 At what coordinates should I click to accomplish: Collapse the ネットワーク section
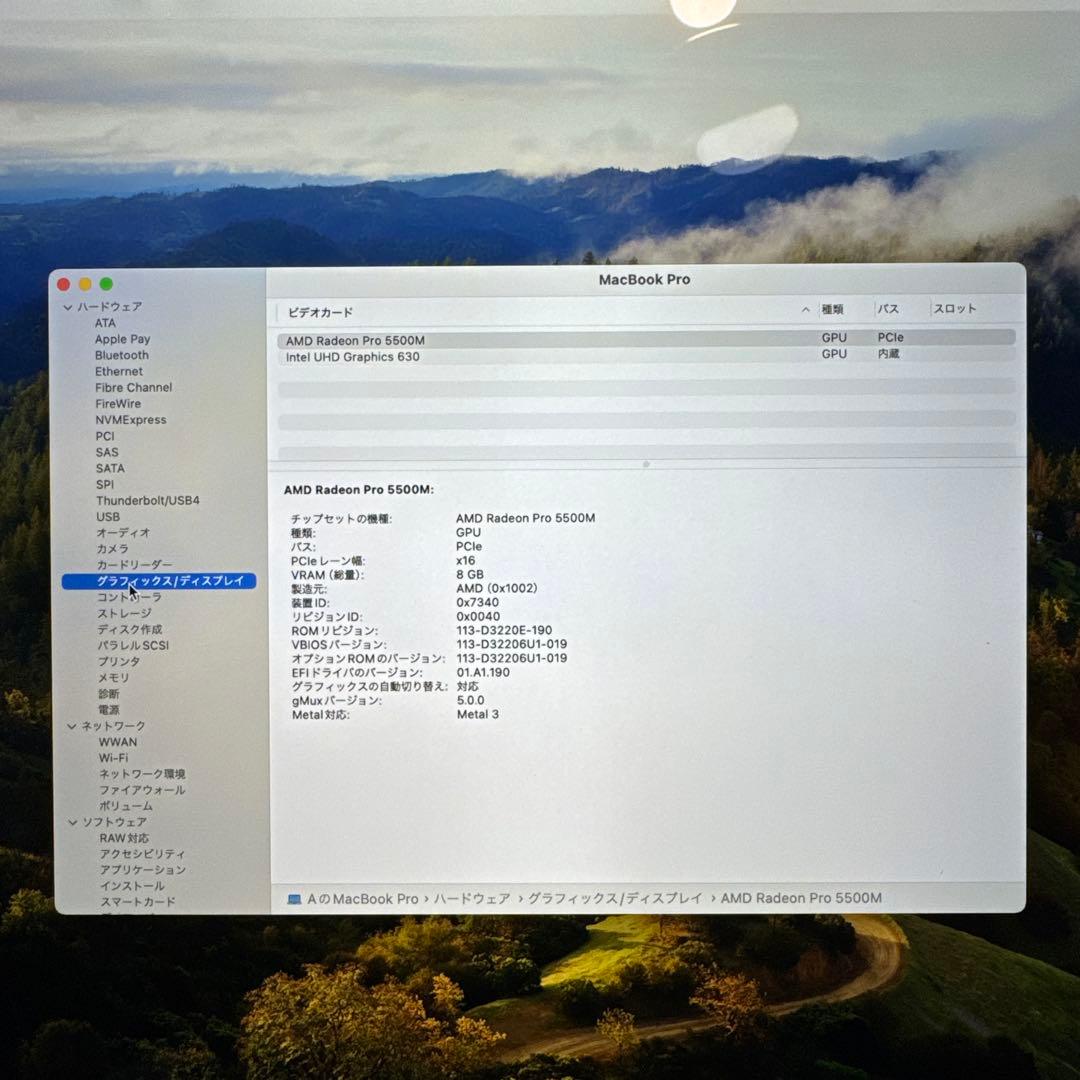click(x=70, y=725)
